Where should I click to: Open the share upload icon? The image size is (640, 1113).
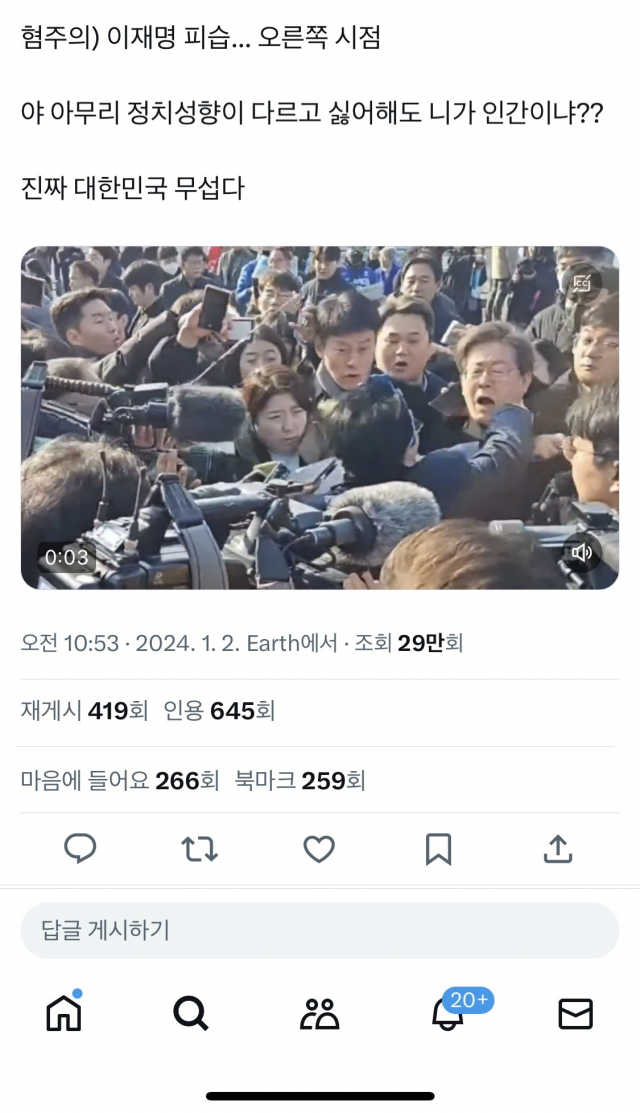tap(558, 848)
